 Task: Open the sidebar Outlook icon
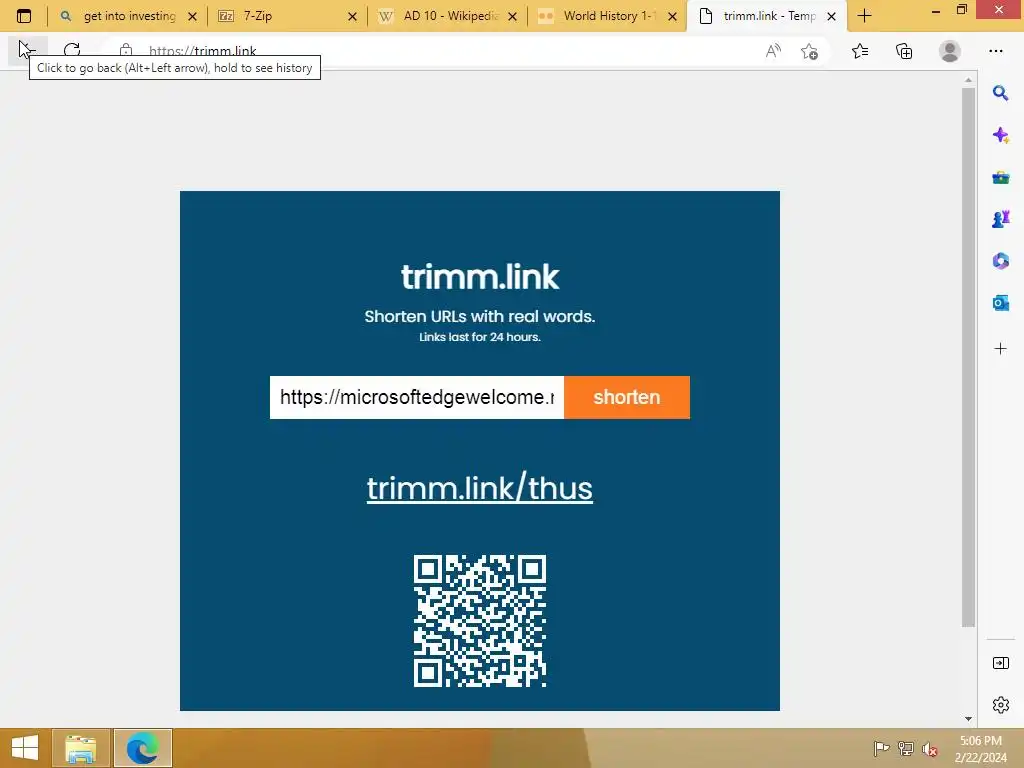pos(1000,303)
